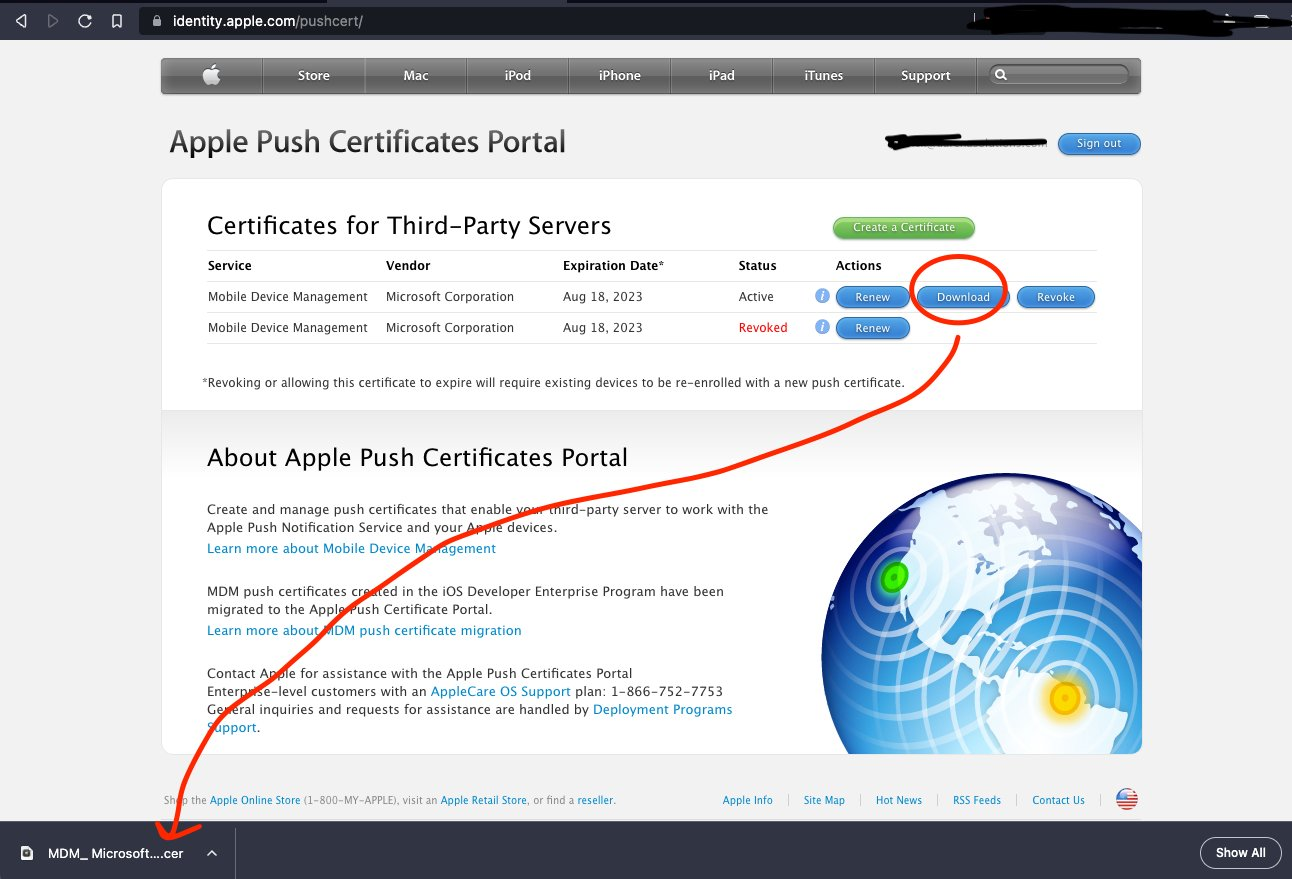Click the red Revoked status text

[763, 327]
